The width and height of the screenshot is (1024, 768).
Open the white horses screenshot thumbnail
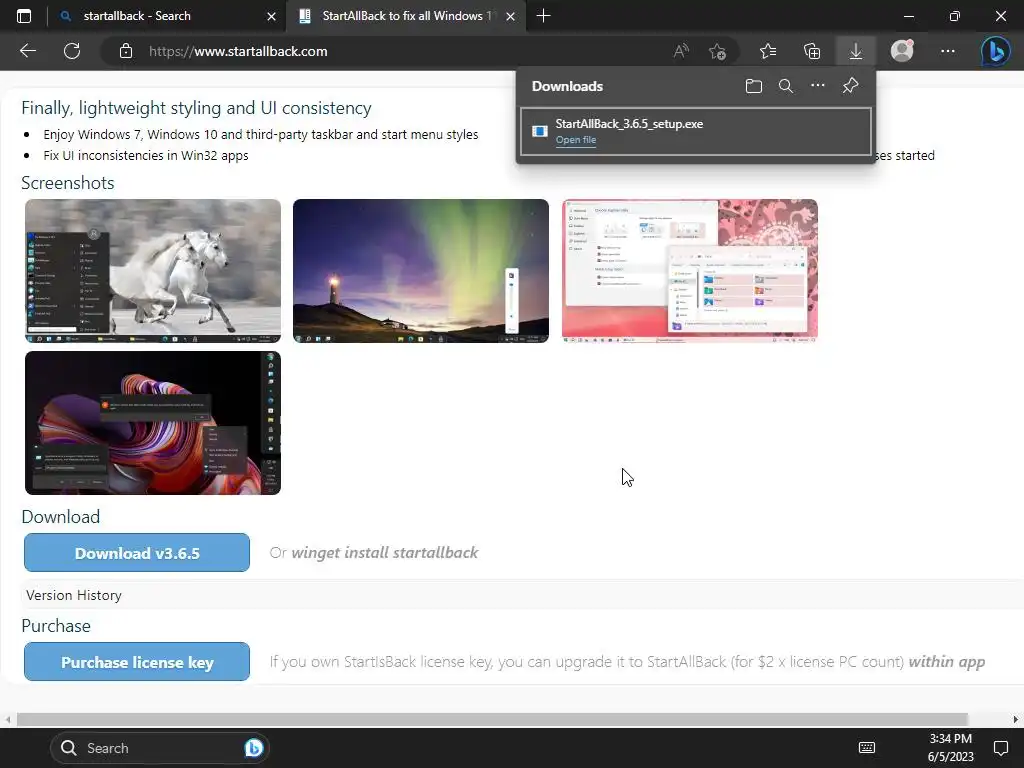[153, 271]
